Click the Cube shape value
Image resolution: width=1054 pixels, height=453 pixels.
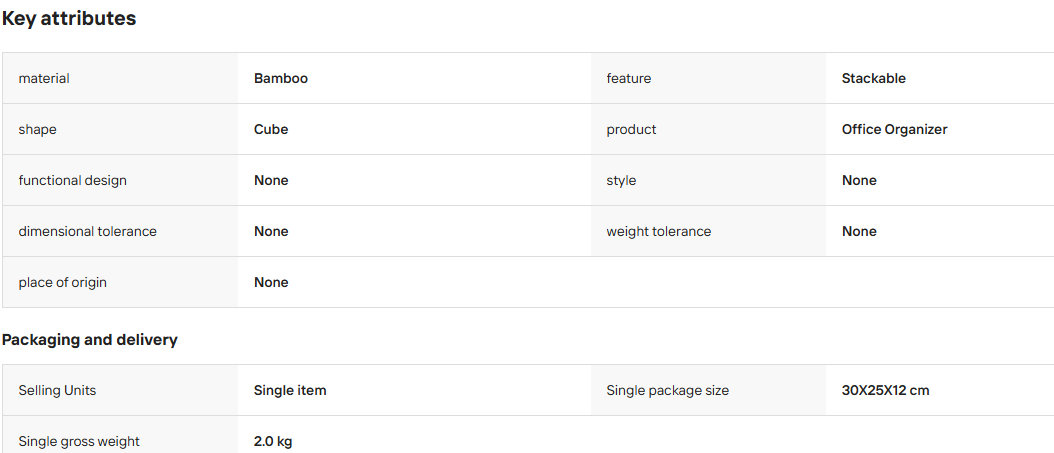[271, 130]
